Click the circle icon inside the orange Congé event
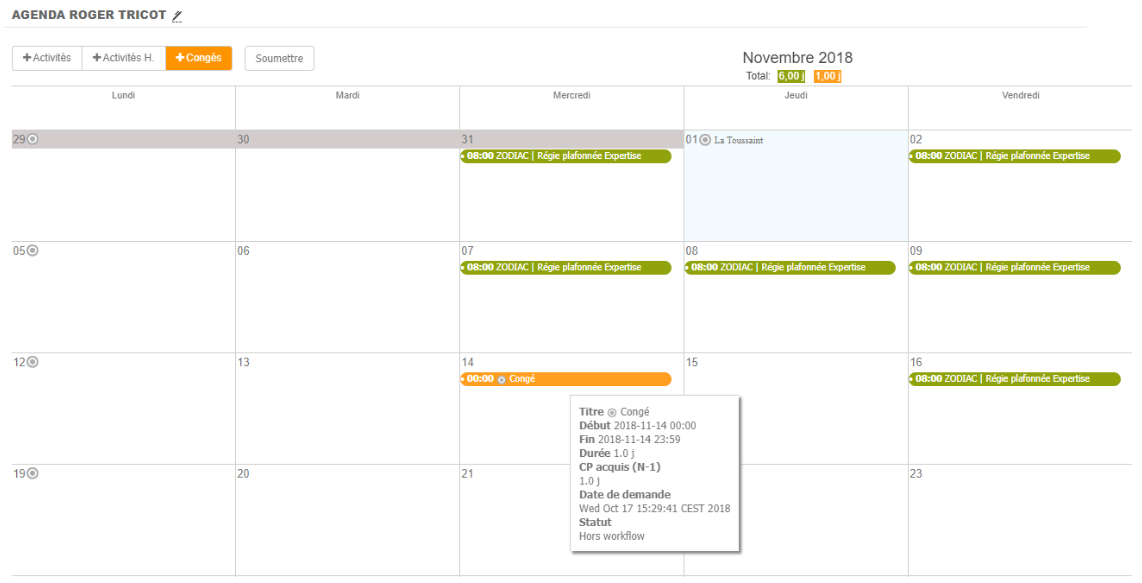The image size is (1142, 583). tap(502, 380)
